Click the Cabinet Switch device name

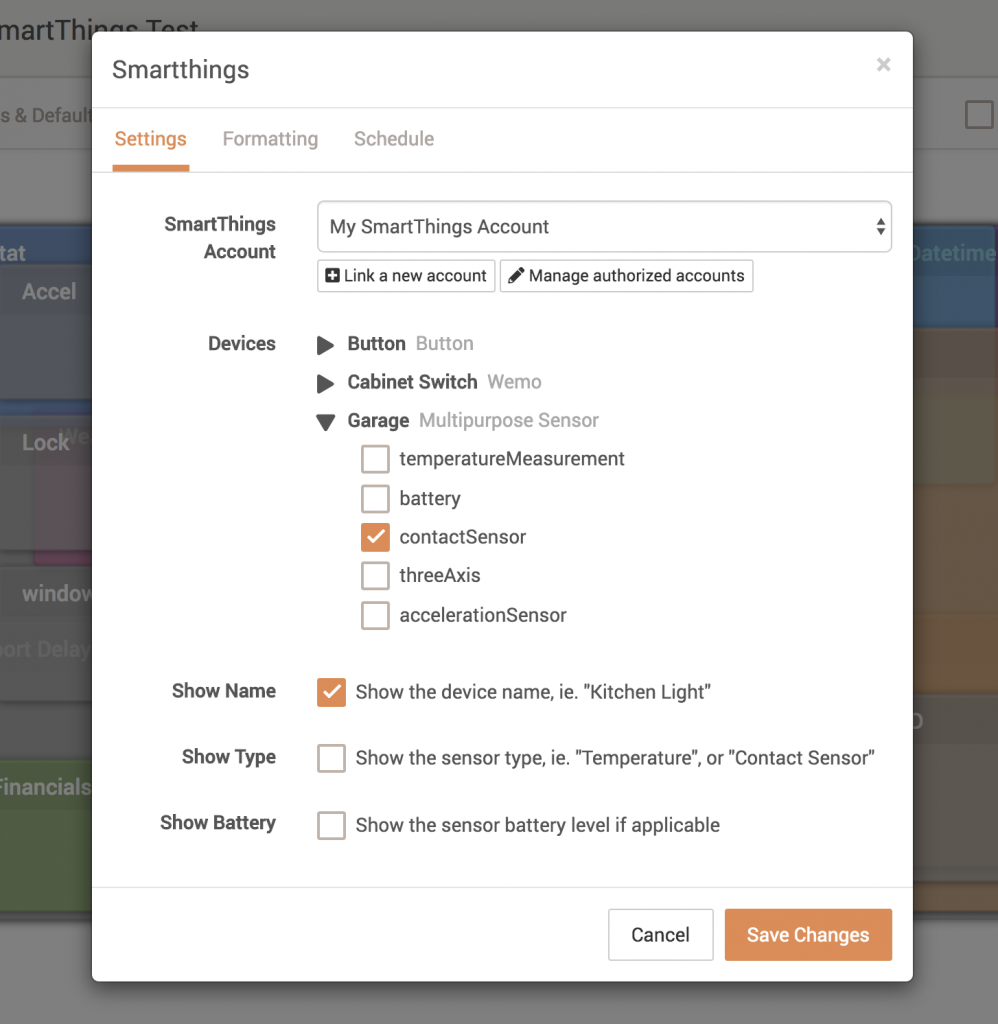412,382
